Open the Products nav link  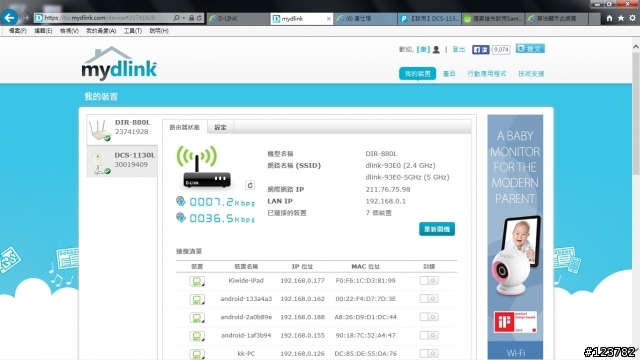click(x=449, y=74)
